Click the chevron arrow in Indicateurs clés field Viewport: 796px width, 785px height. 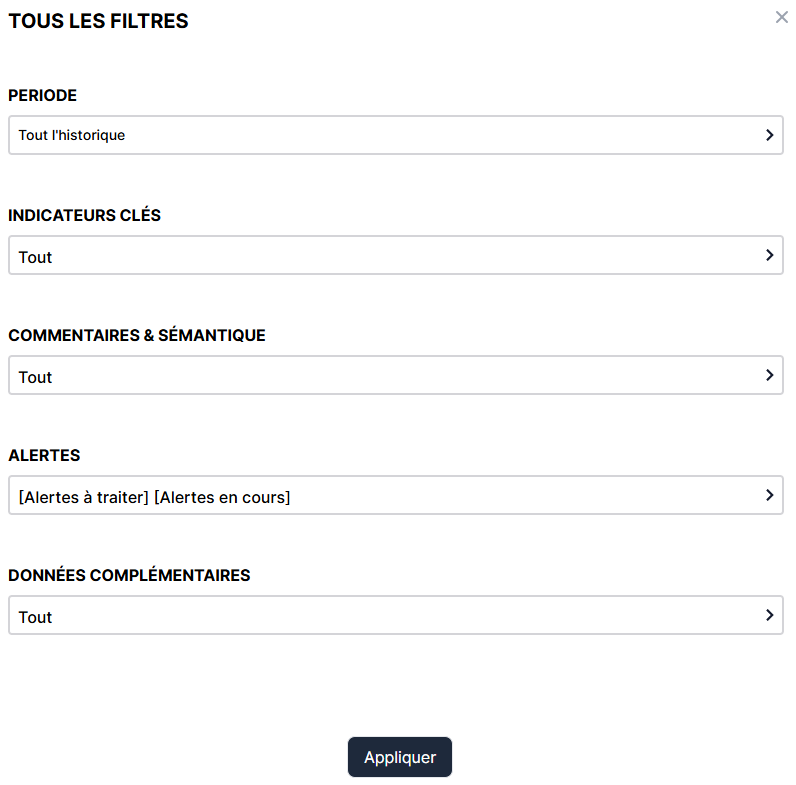click(x=769, y=255)
